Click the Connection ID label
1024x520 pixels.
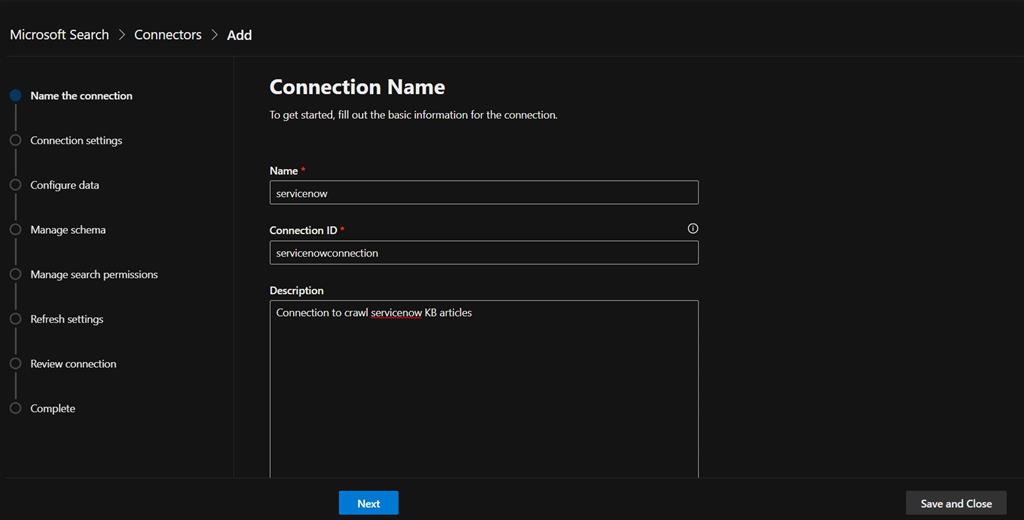303,231
